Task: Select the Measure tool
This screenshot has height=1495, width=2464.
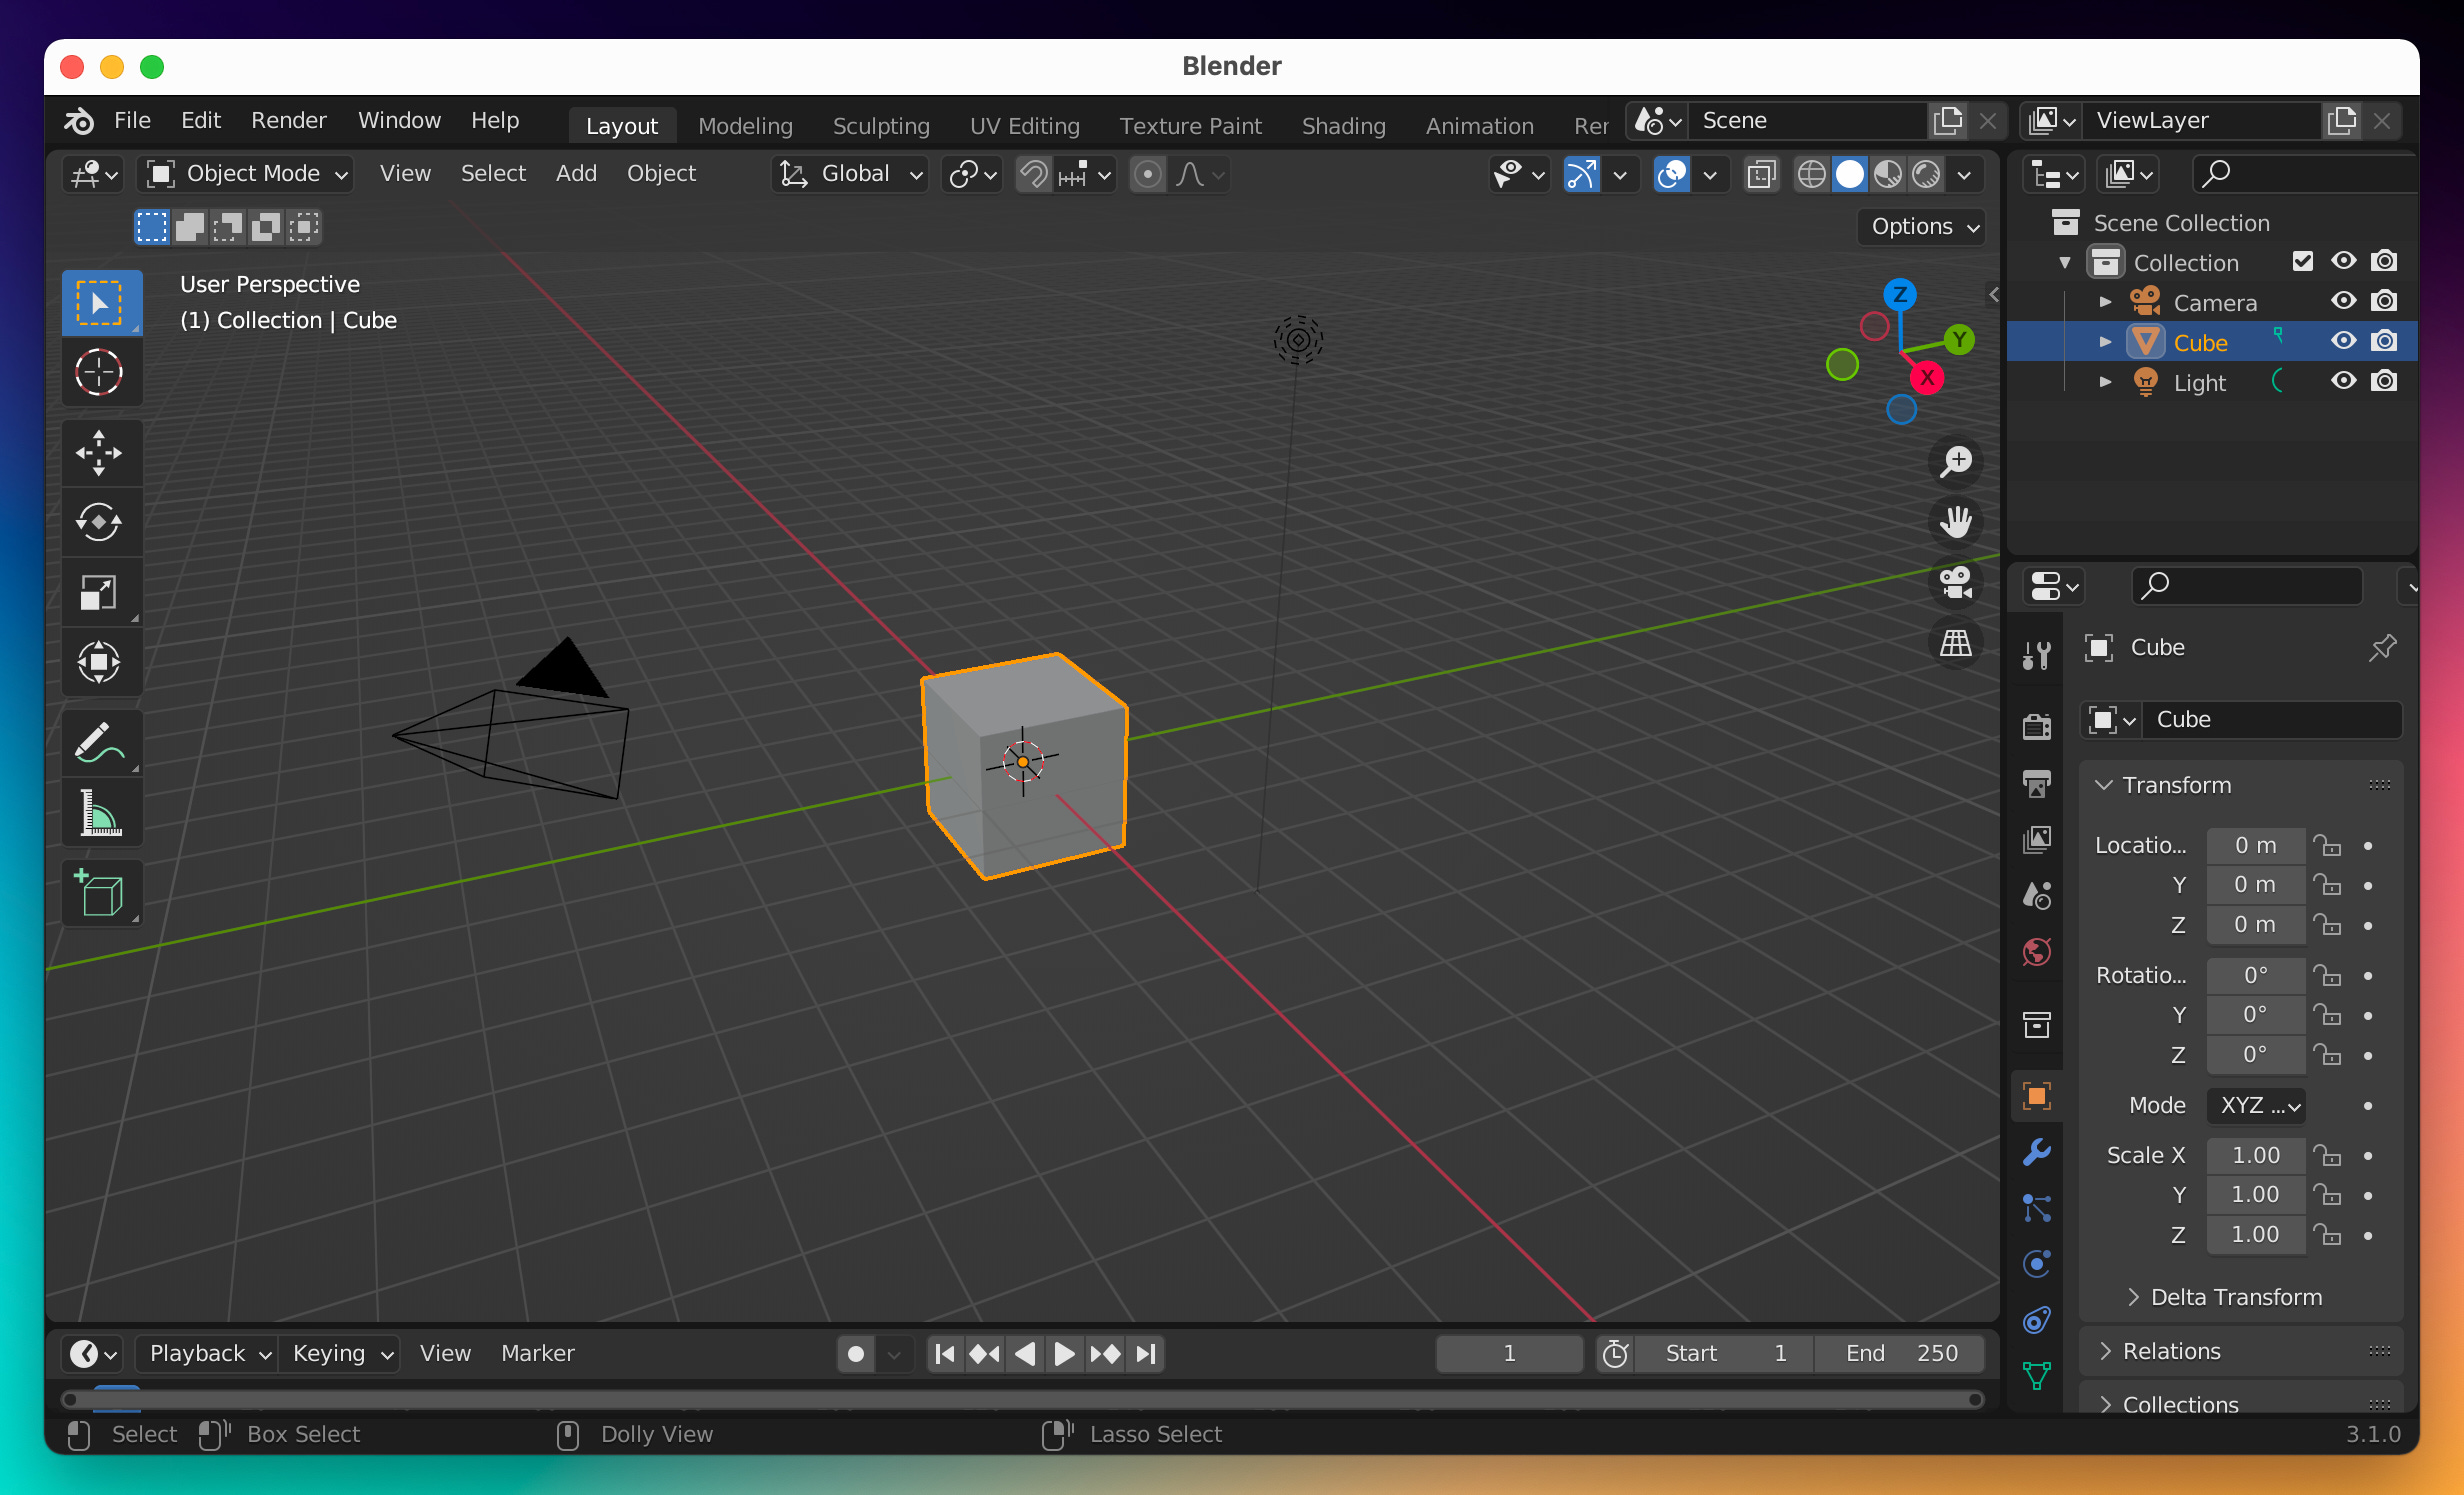Action: [99, 813]
